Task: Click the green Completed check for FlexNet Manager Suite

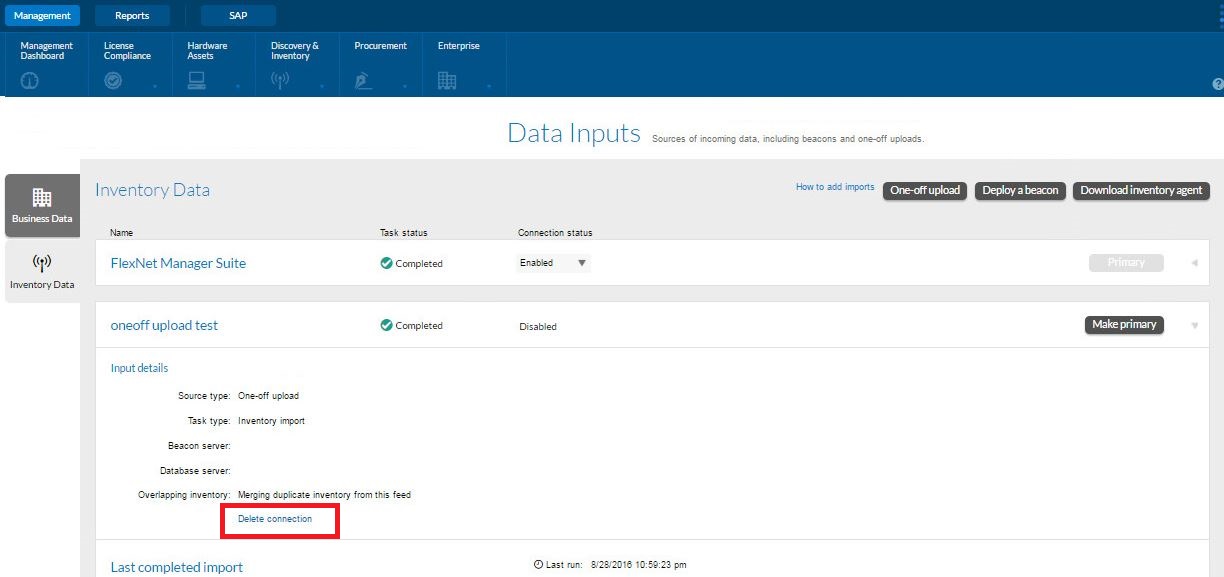Action: [x=386, y=264]
